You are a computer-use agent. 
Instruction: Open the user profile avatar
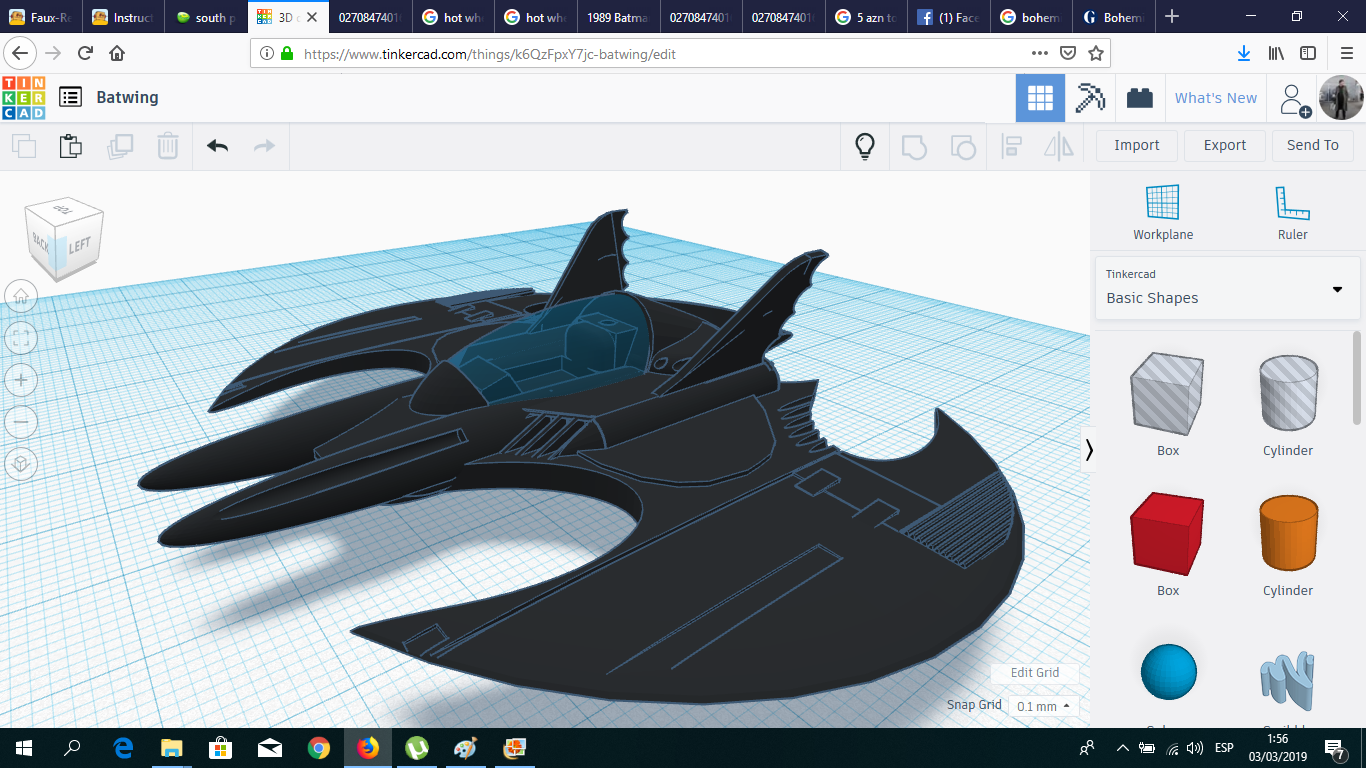[1340, 98]
